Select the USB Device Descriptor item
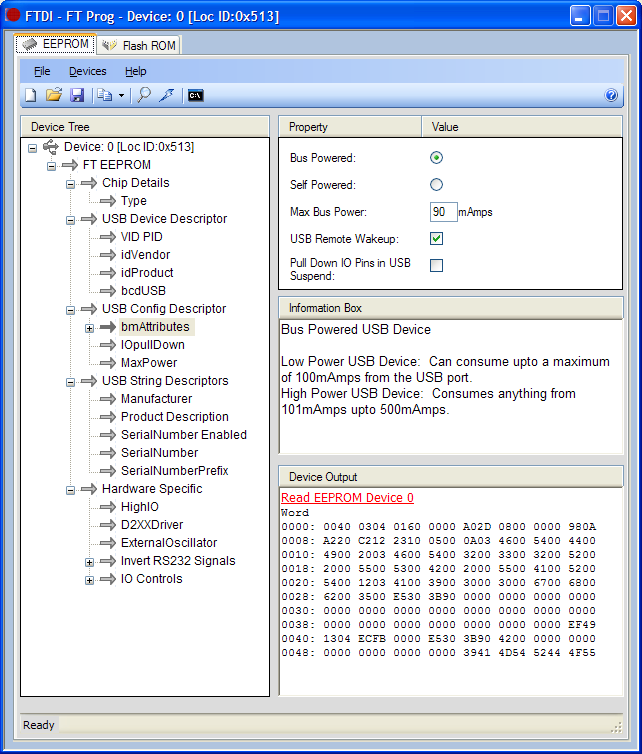This screenshot has height=754, width=642. tap(164, 219)
